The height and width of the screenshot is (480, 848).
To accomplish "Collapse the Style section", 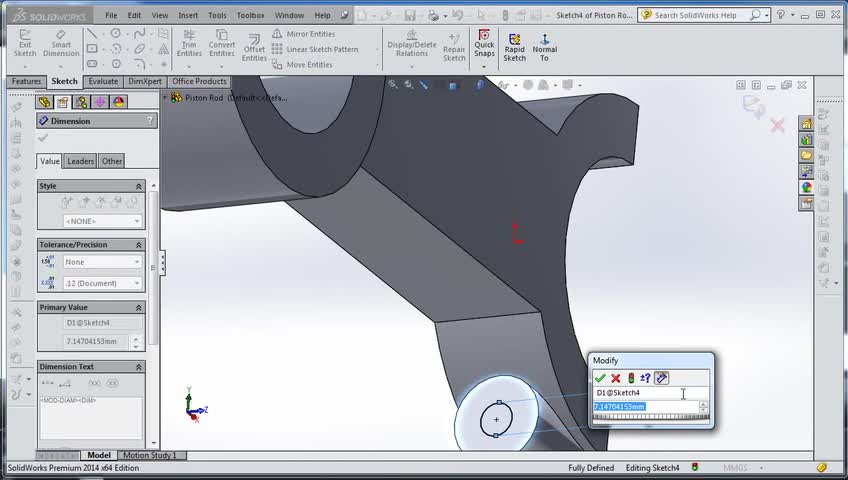I will (x=138, y=186).
